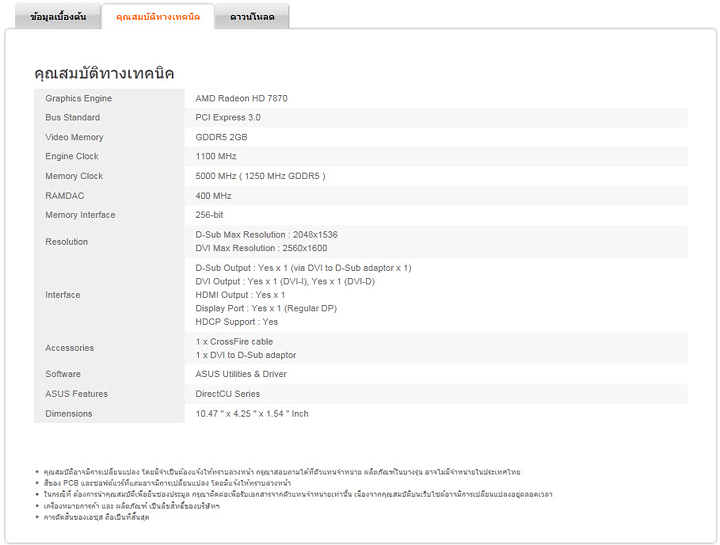The width and height of the screenshot is (720, 545).
Task: Click the last footnote beginning การตัดสิน
Action: point(96,517)
